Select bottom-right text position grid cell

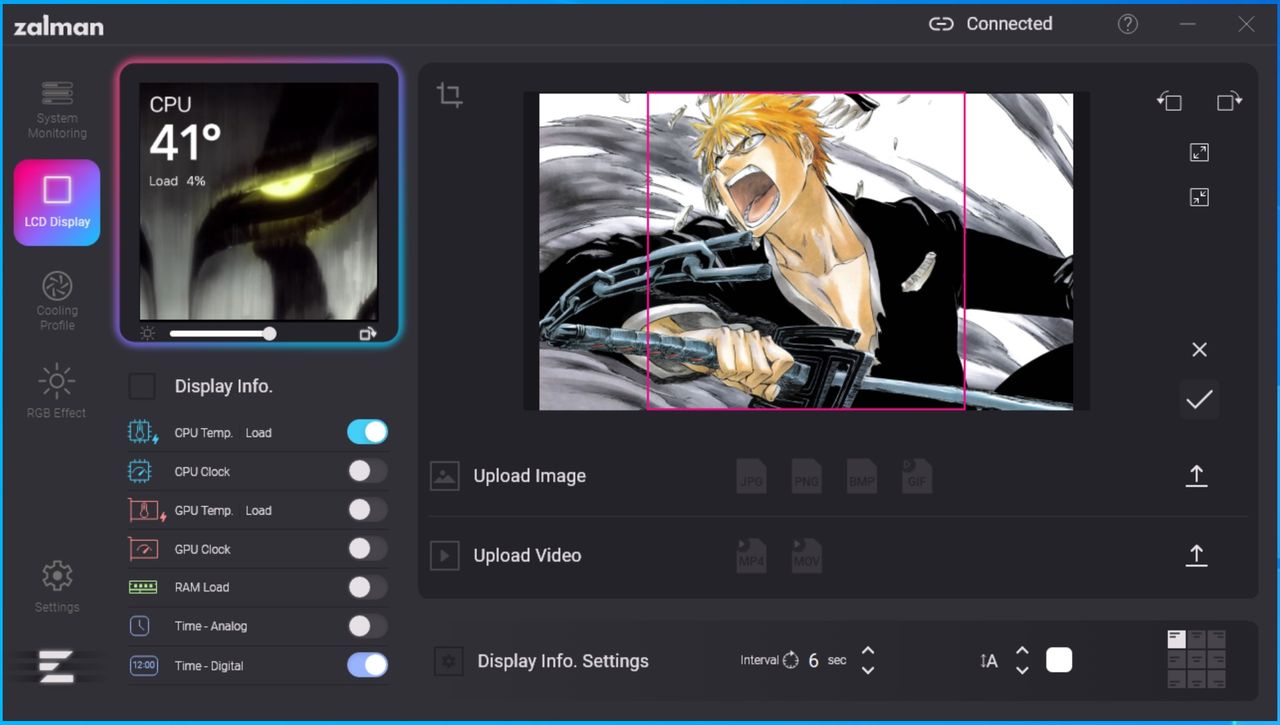pos(1217,680)
